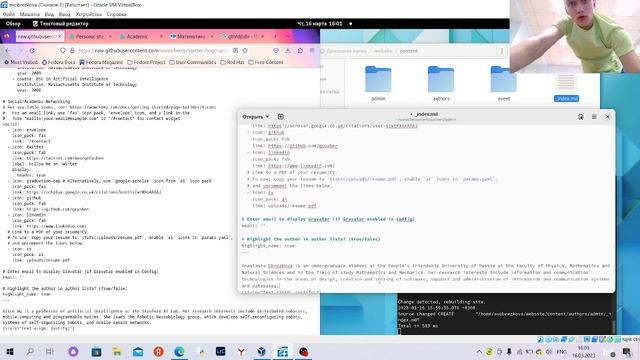Click Windows taskbar clock
The height and width of the screenshot is (360, 640).
584,352
